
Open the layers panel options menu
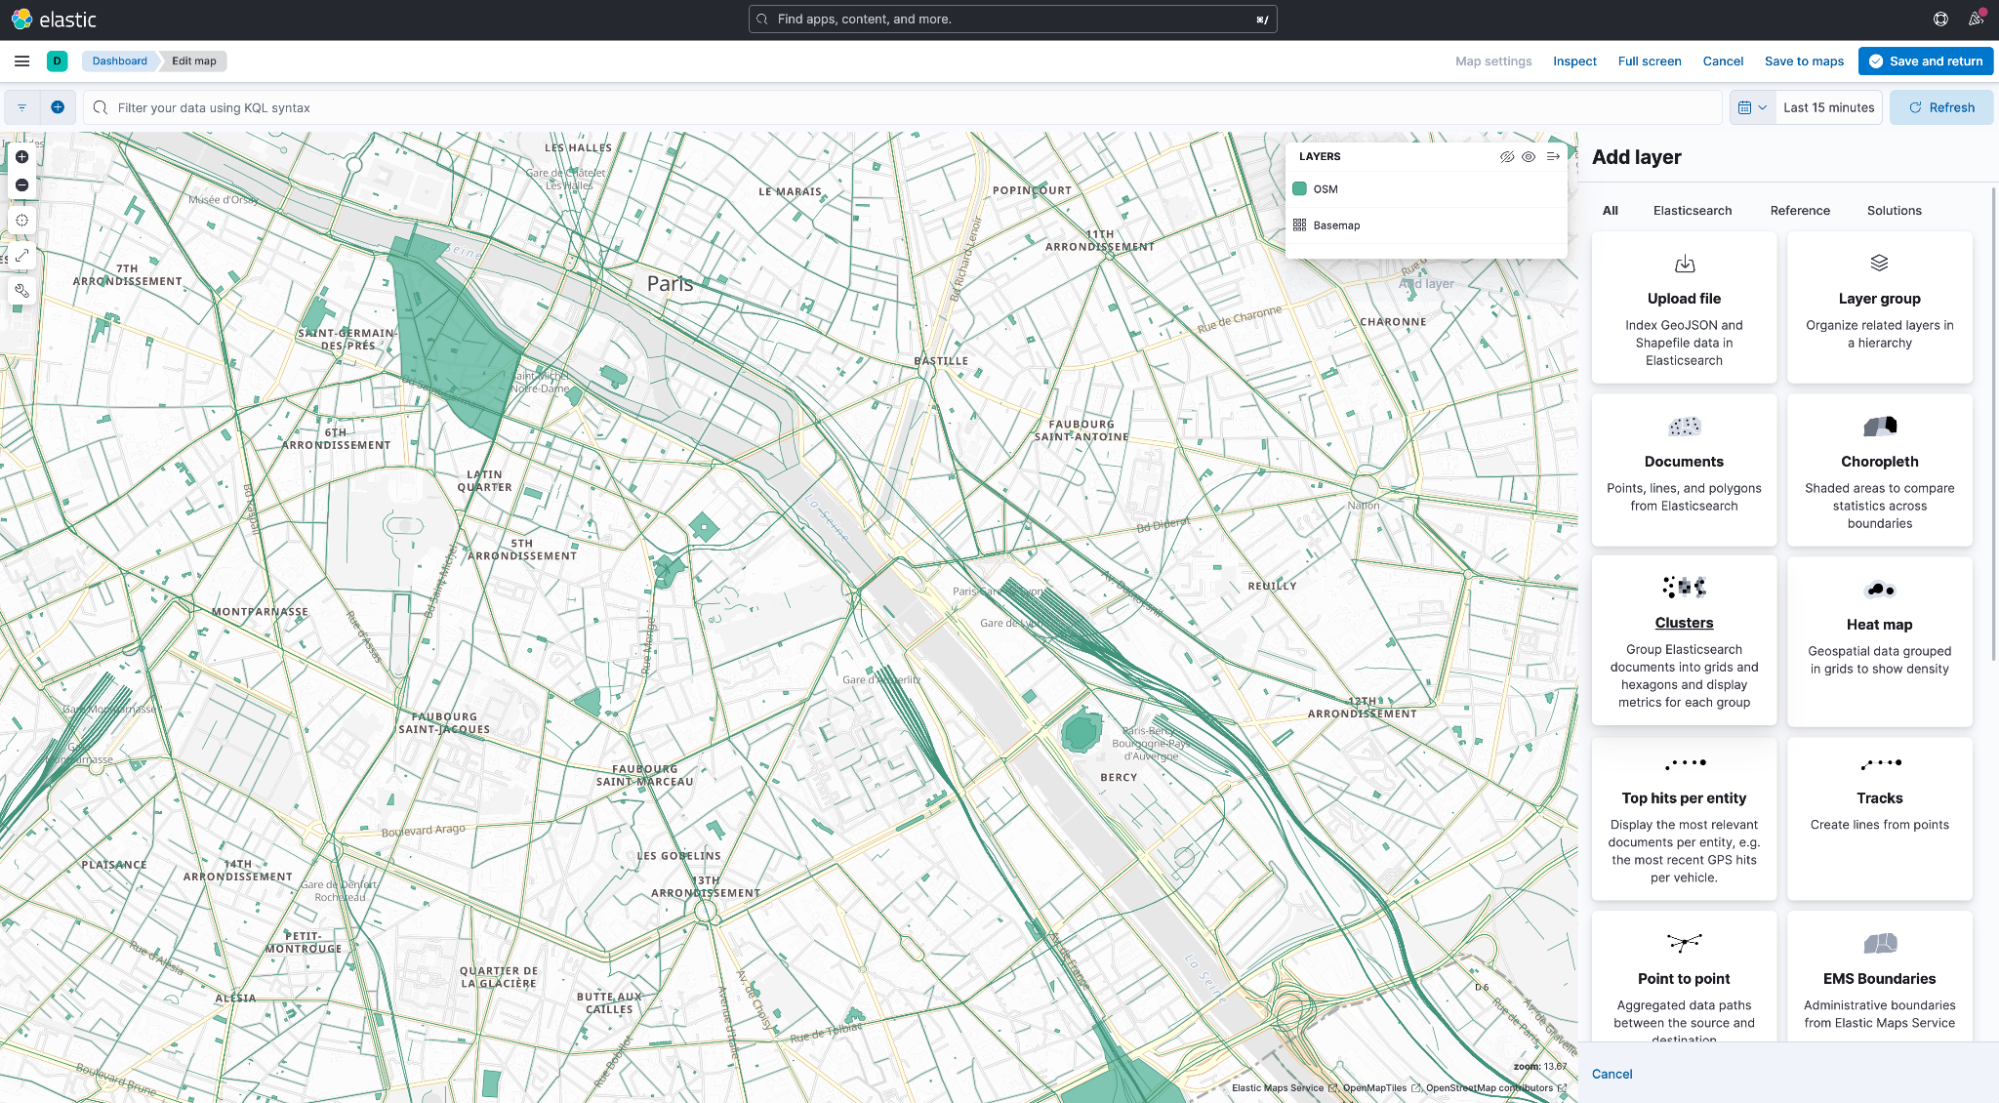click(1554, 156)
